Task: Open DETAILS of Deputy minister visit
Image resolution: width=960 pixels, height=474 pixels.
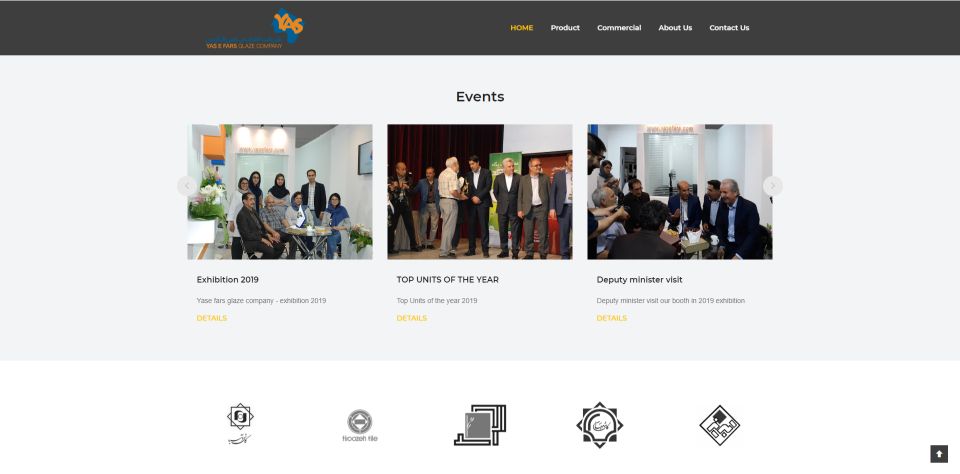Action: (612, 318)
